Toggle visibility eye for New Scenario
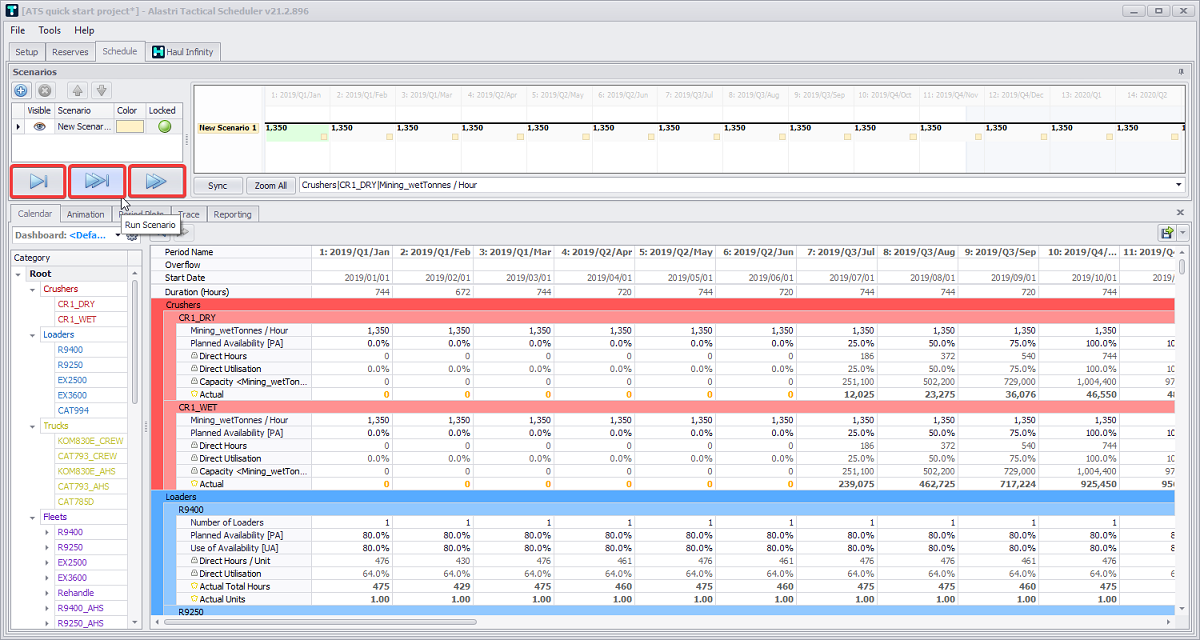Viewport: 1200px width, 640px height. click(x=40, y=127)
